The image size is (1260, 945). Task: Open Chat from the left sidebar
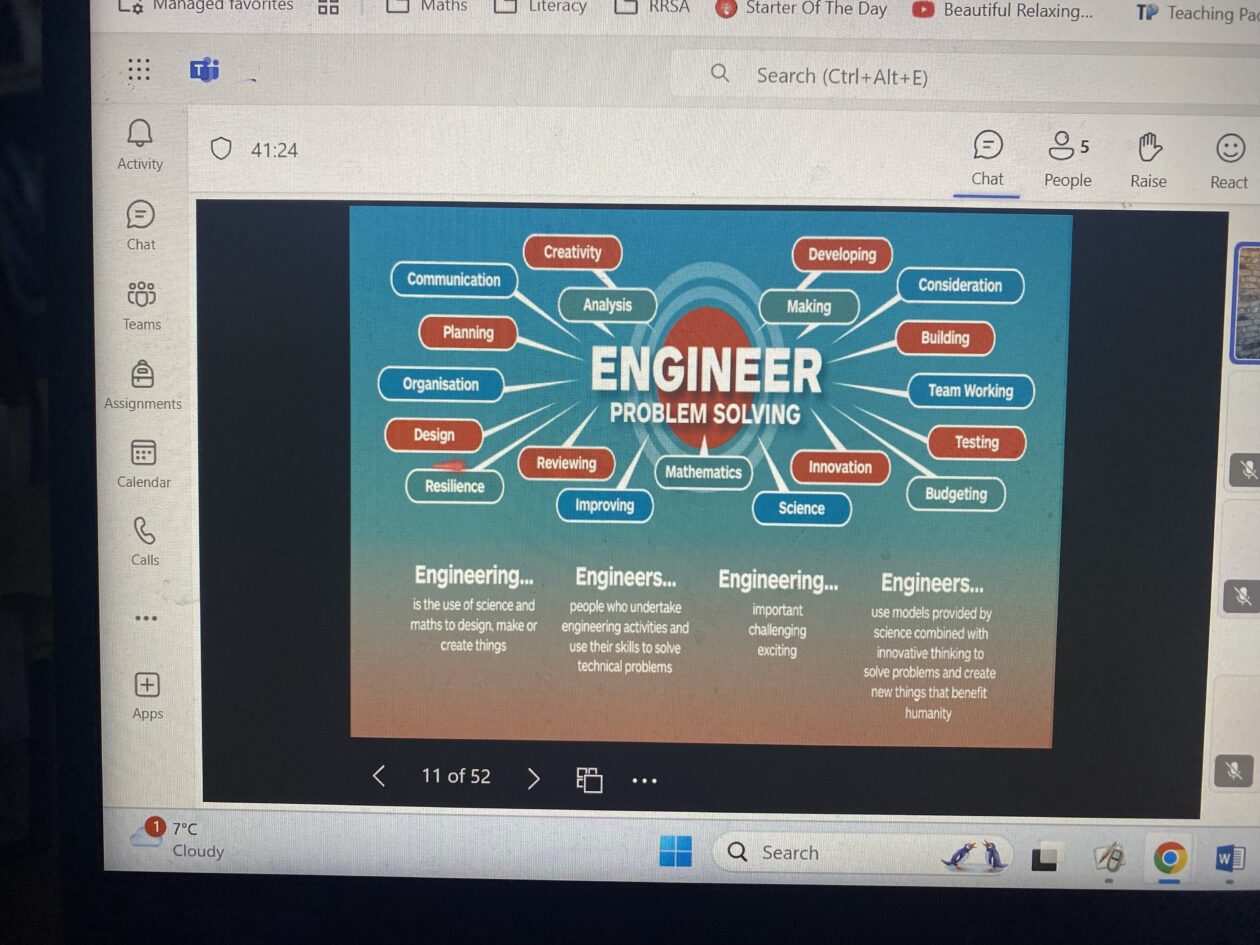point(141,224)
